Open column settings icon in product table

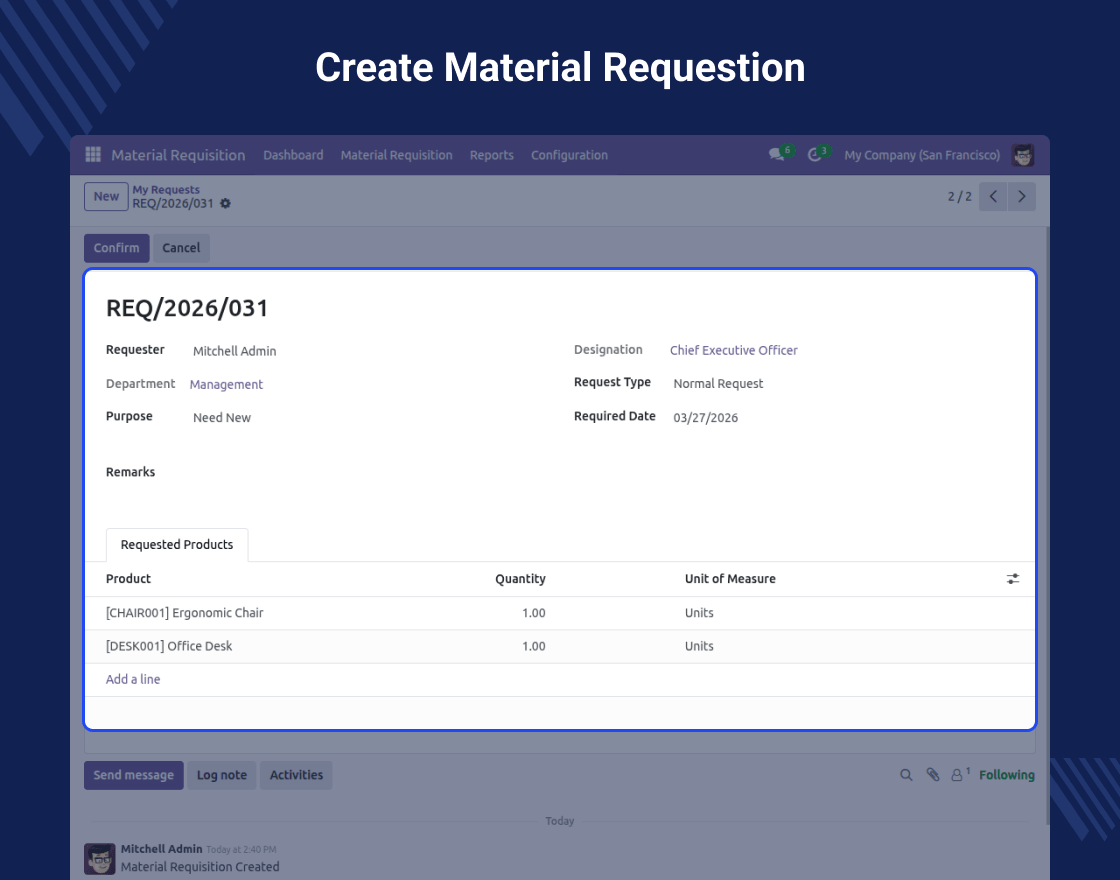pyautogui.click(x=1013, y=579)
